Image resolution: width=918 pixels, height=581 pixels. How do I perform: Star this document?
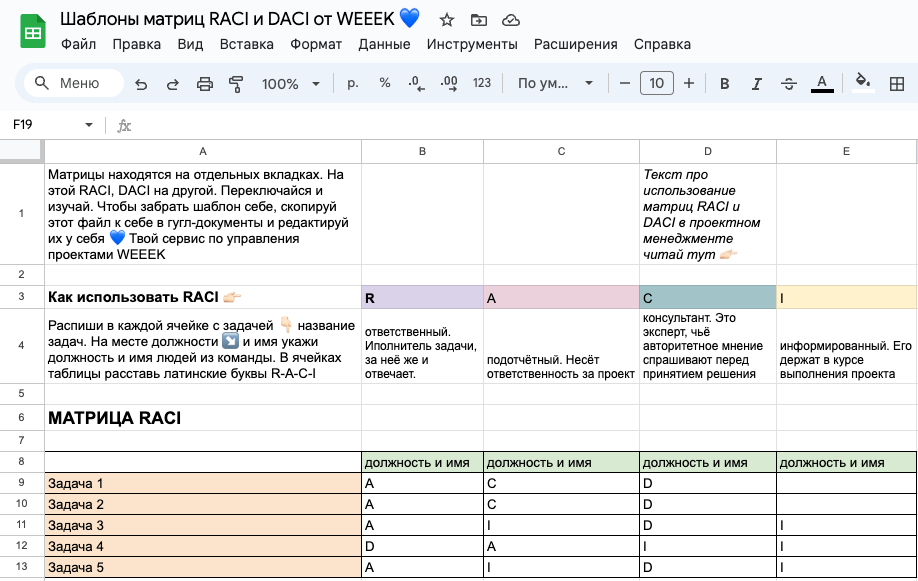(447, 20)
